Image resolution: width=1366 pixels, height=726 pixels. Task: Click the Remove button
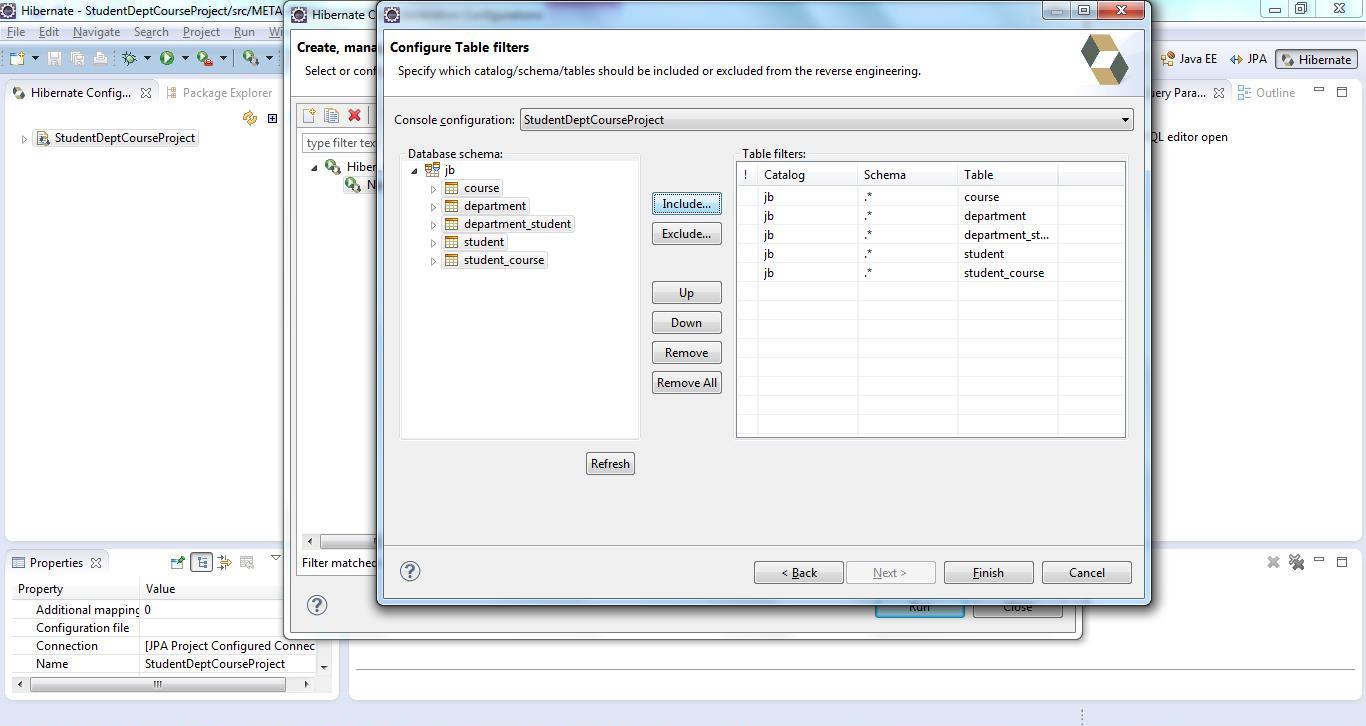click(x=686, y=353)
